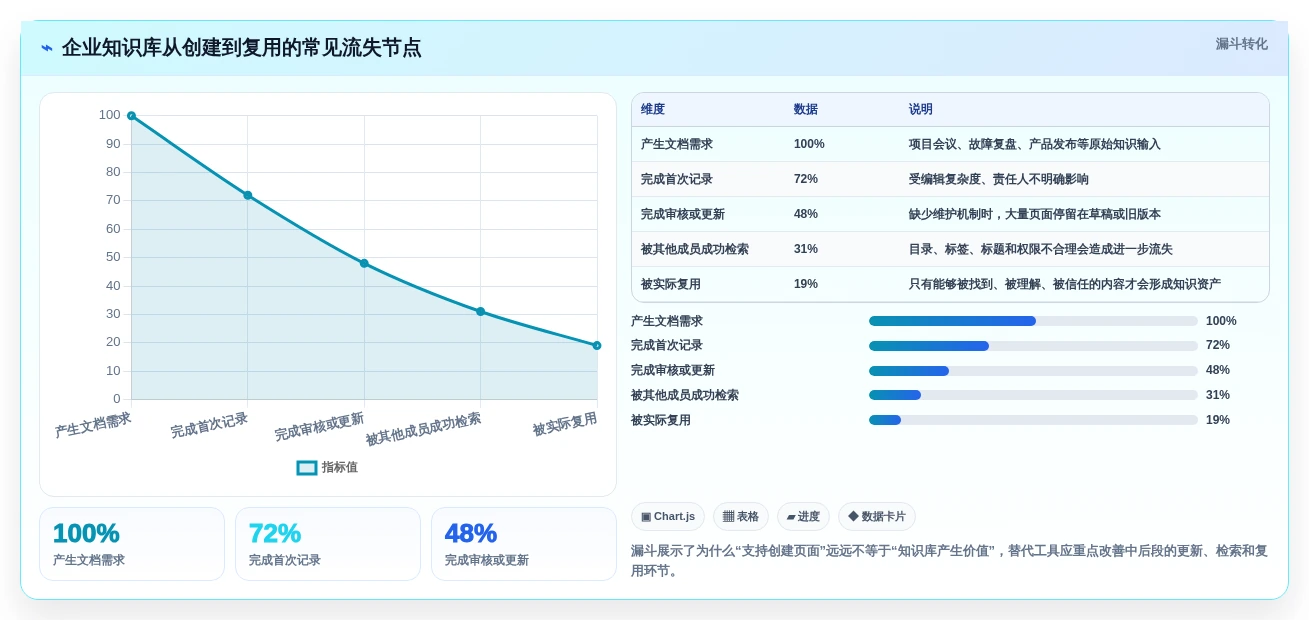Click the 漏斗转化 label at top right
Viewport: 1309px width, 620px height.
(1241, 44)
